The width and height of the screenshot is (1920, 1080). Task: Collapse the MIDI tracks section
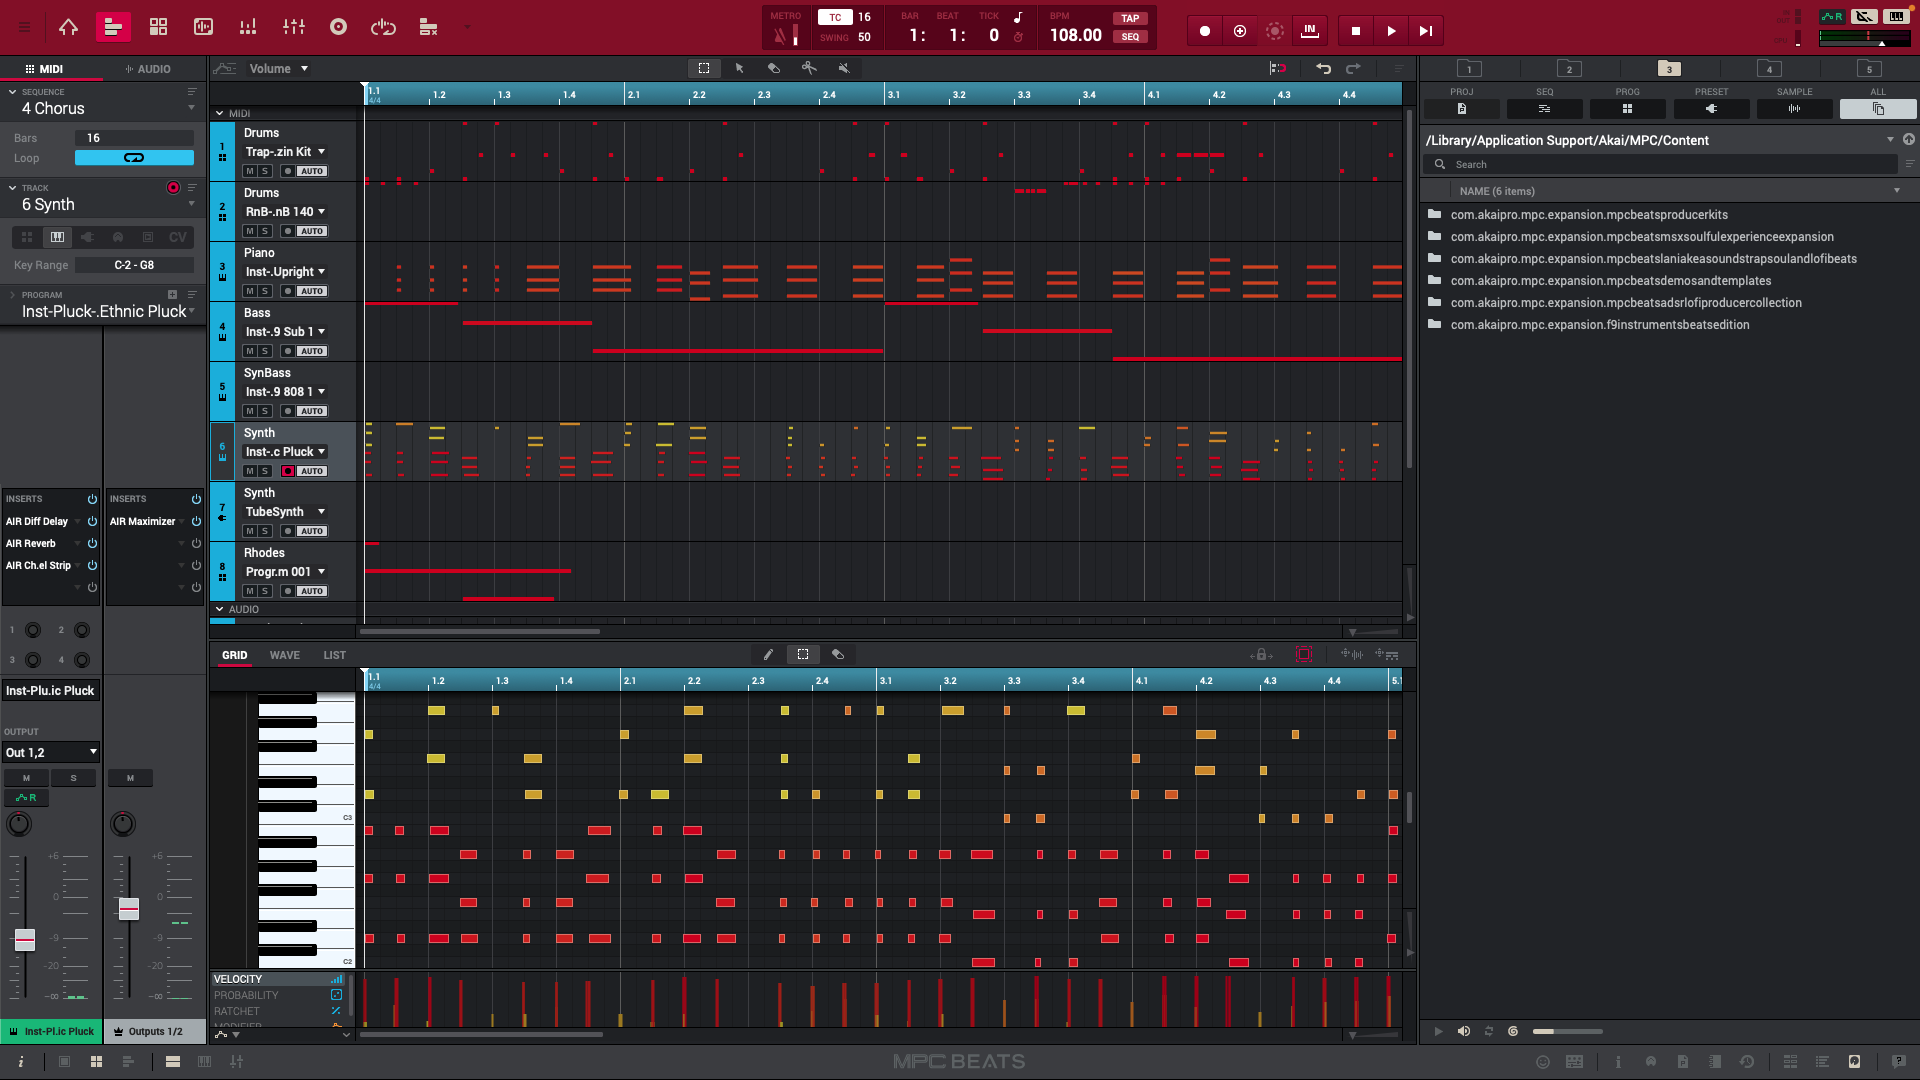(220, 113)
